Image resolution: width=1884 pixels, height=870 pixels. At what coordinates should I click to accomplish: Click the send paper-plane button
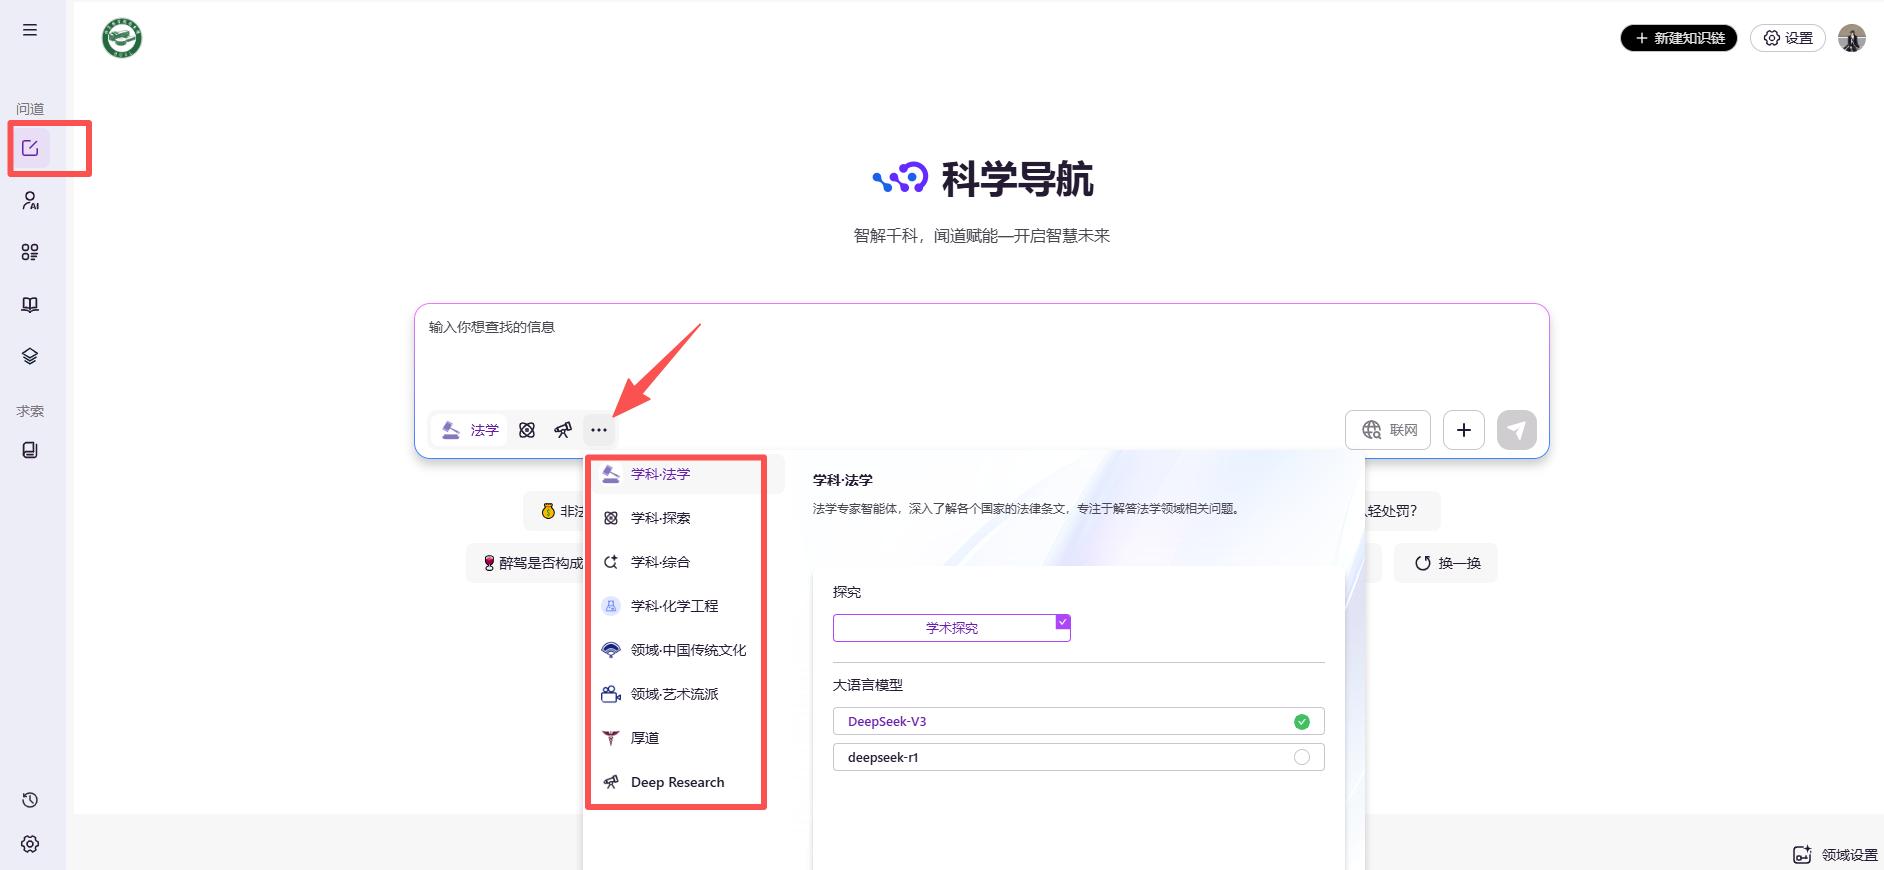point(1516,430)
